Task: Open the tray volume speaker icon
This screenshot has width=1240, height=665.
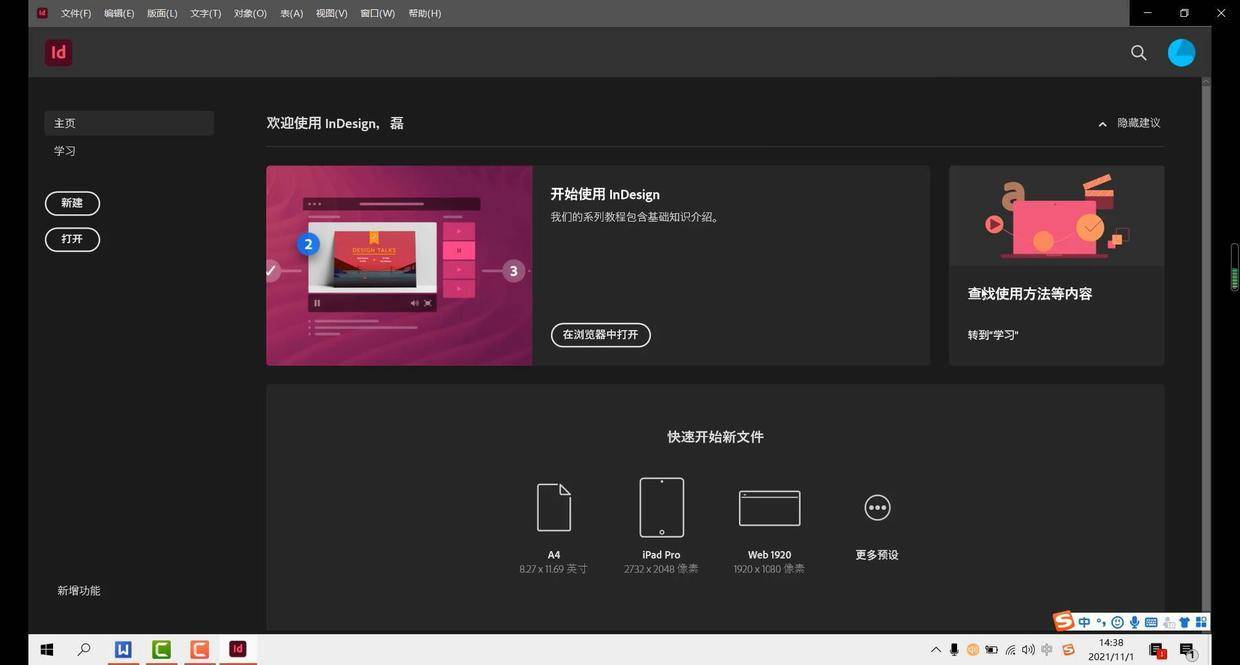Action: [1028, 650]
